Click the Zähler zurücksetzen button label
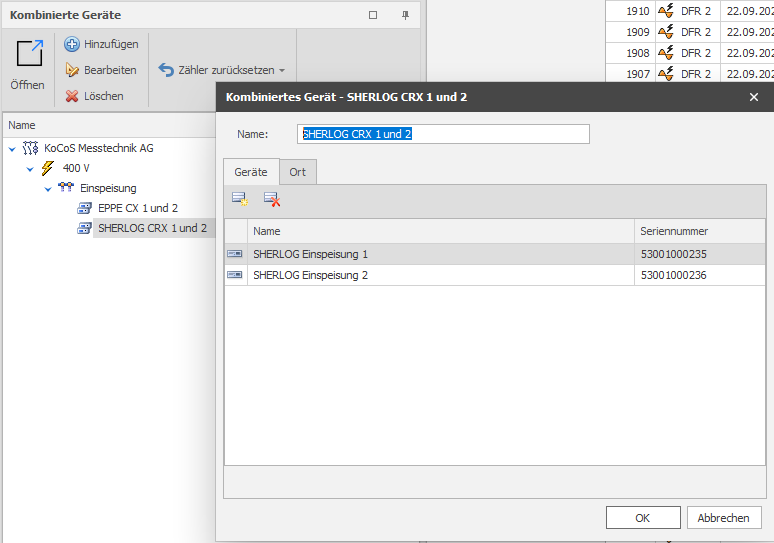The image size is (774, 543). (x=227, y=70)
